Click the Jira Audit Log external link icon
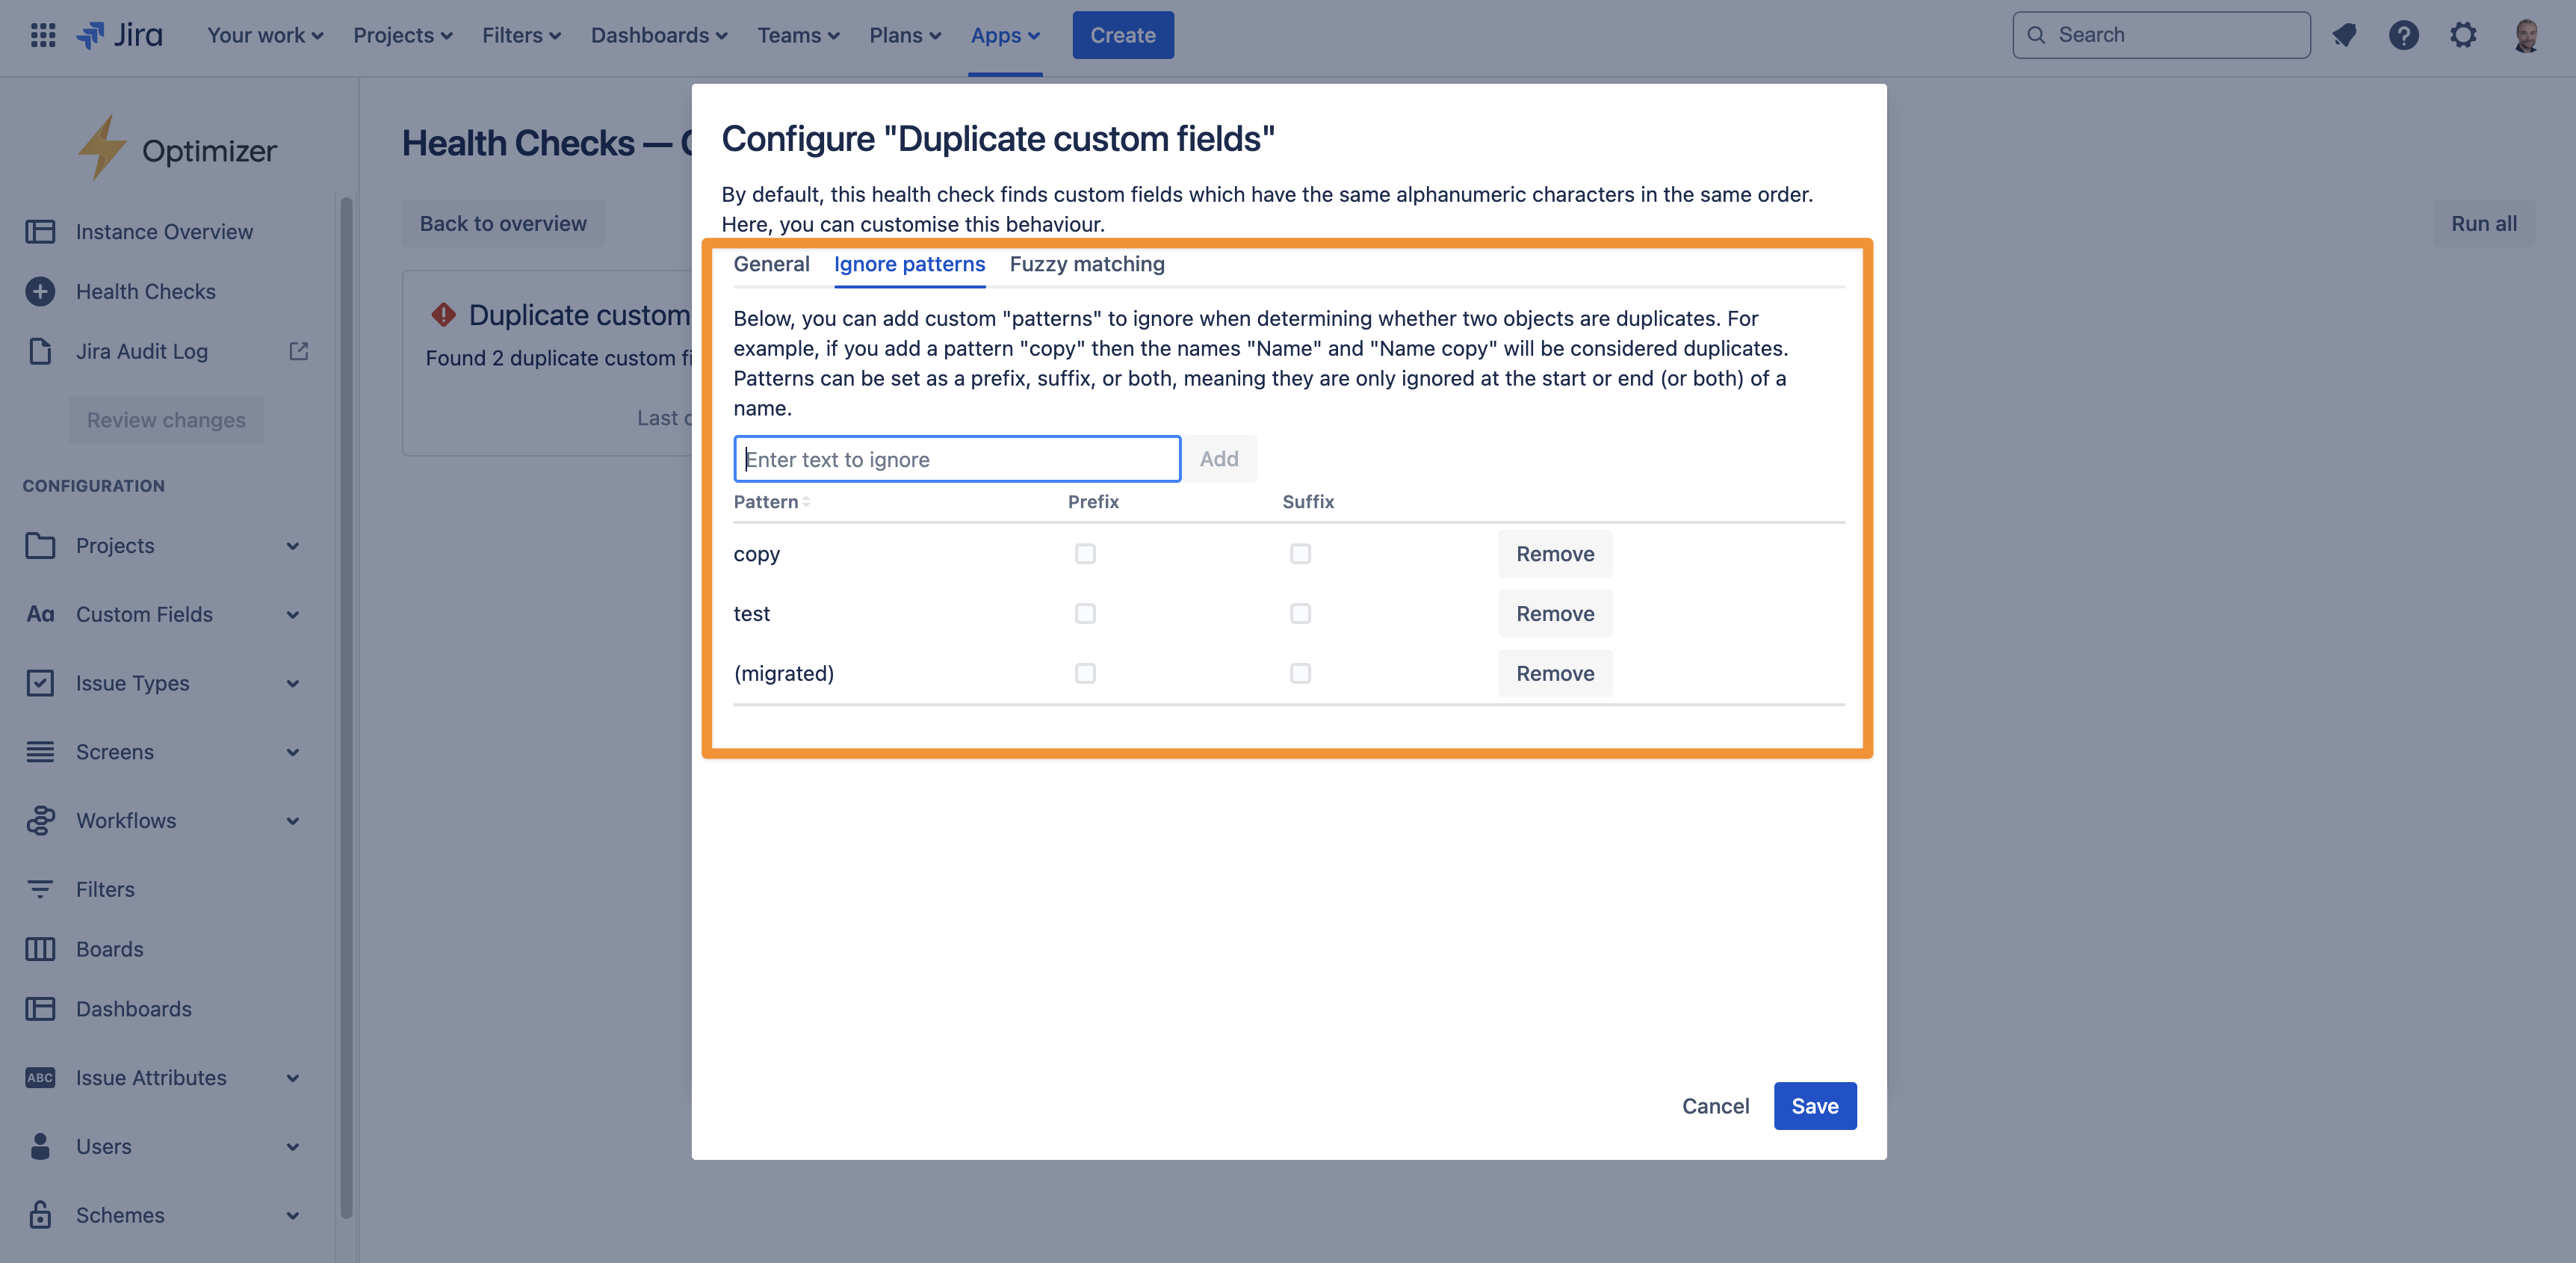This screenshot has width=2576, height=1263. coord(298,351)
